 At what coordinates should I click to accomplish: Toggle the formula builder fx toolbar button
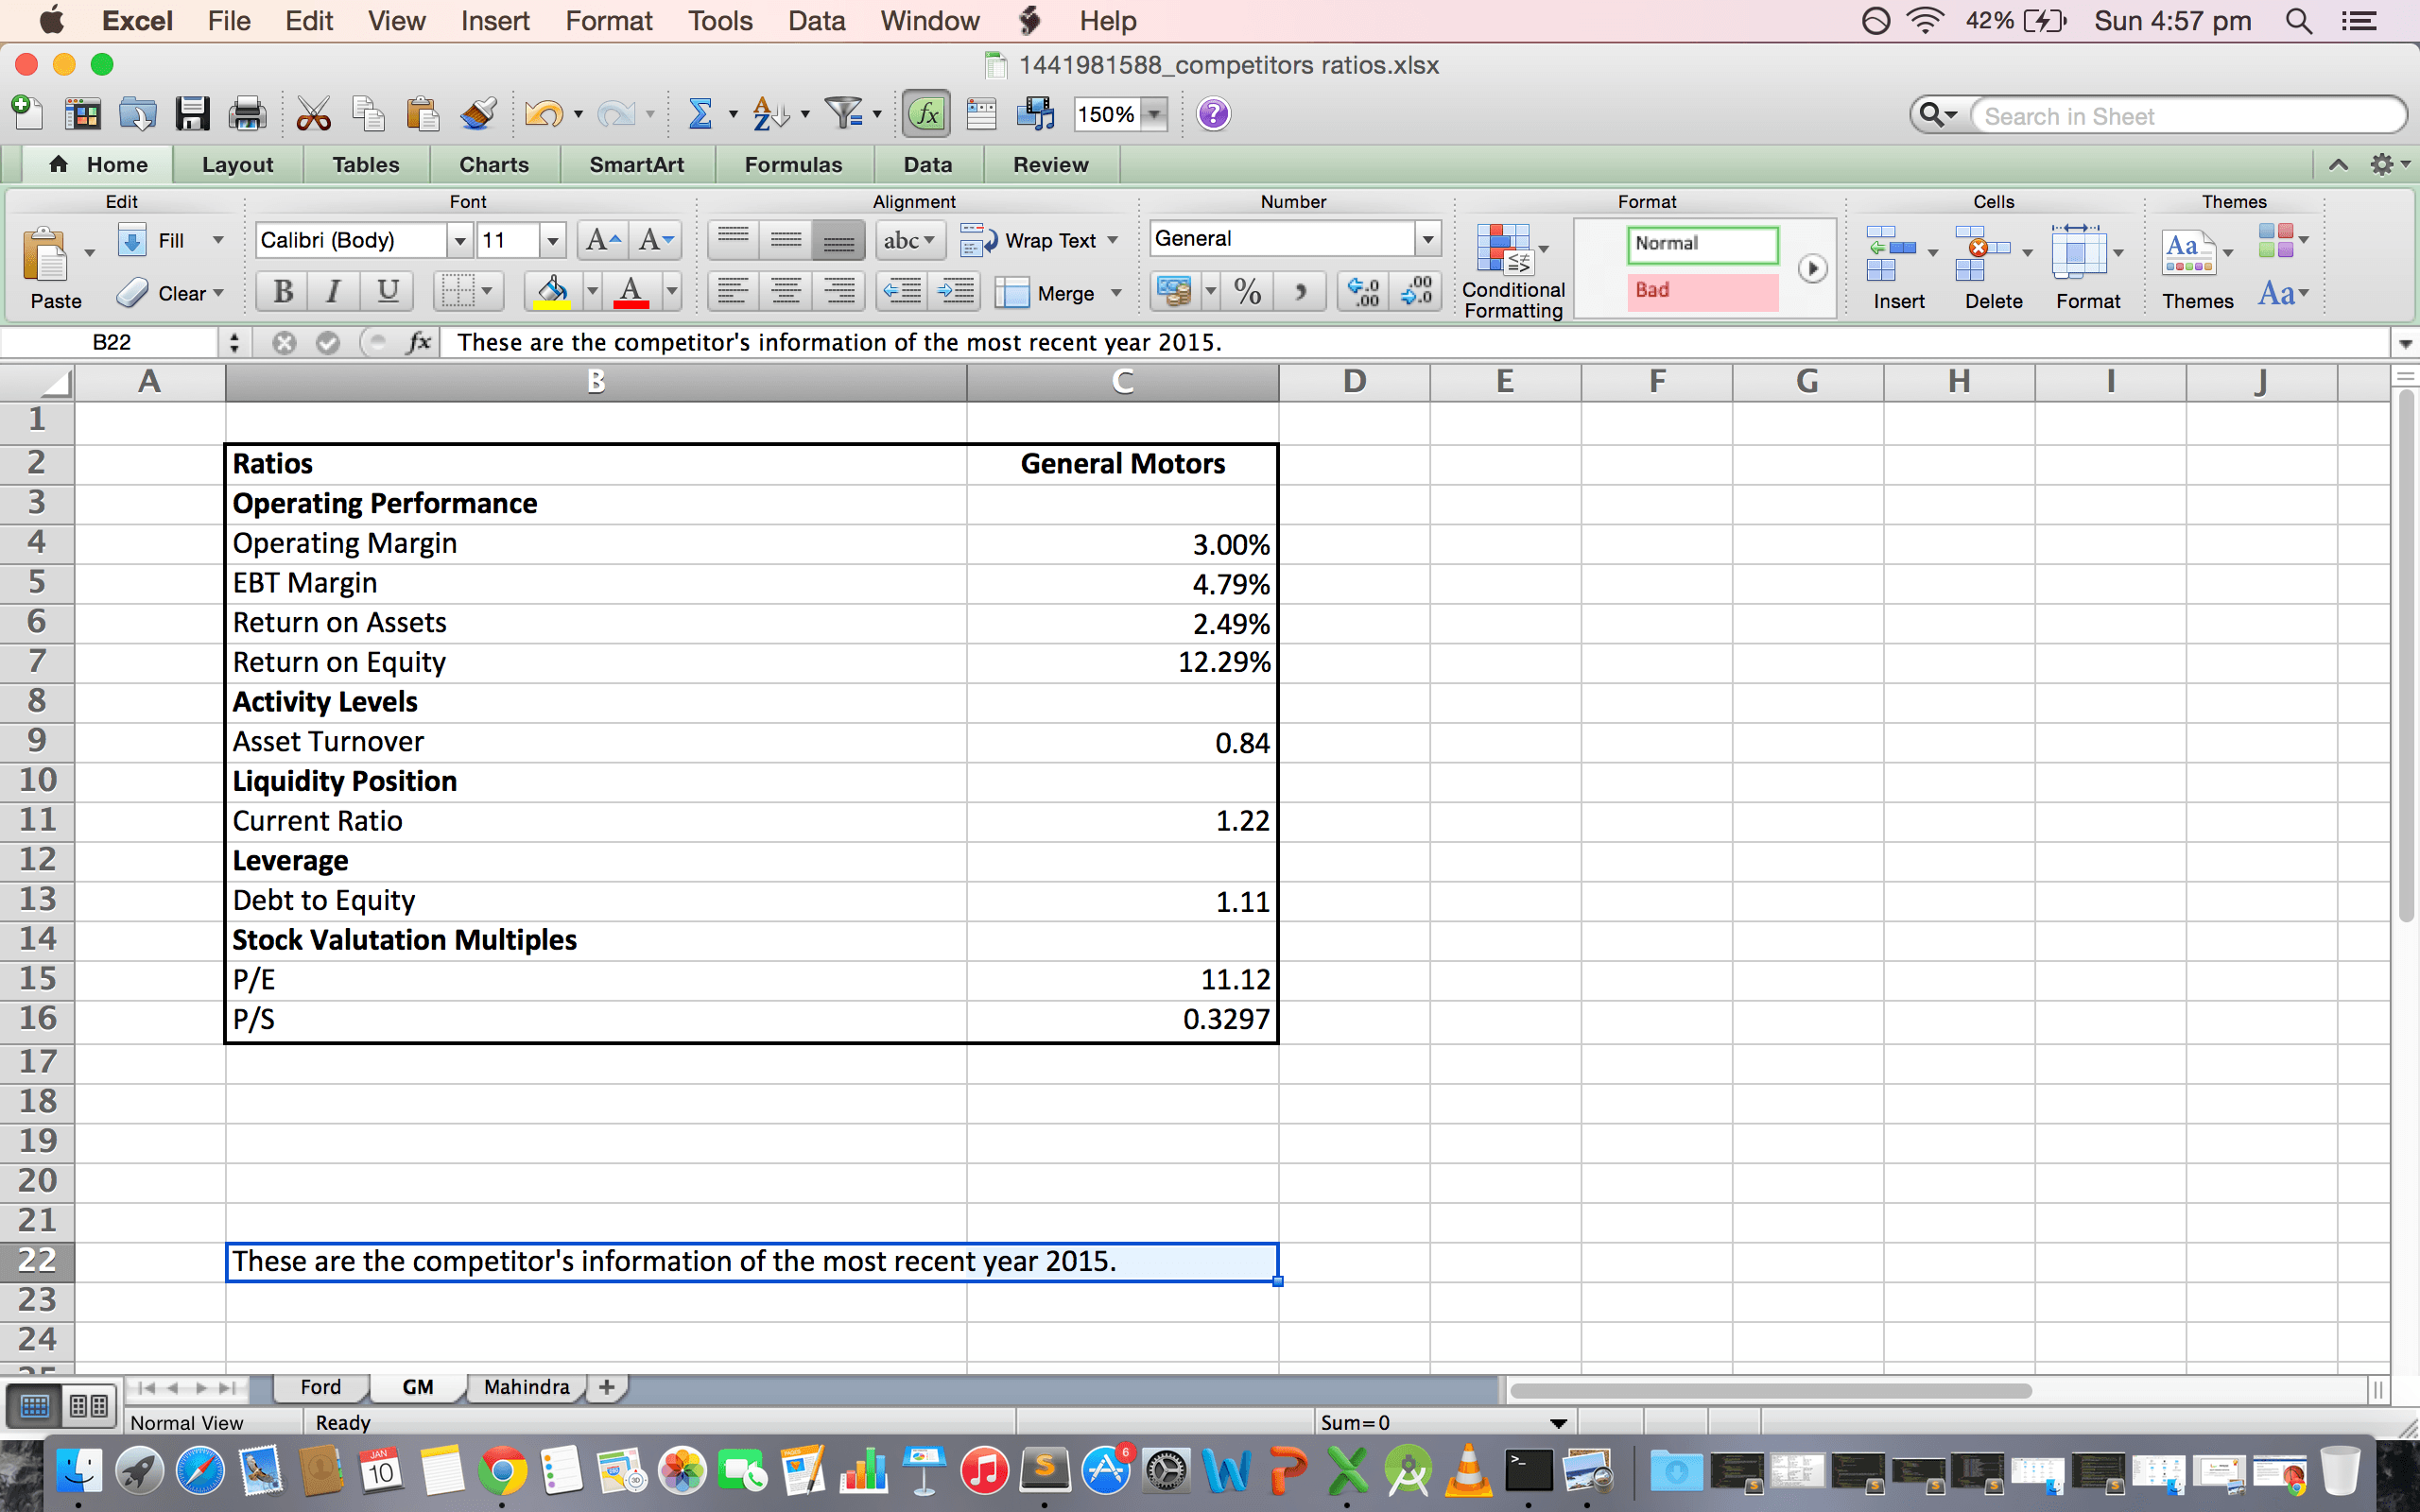click(927, 114)
